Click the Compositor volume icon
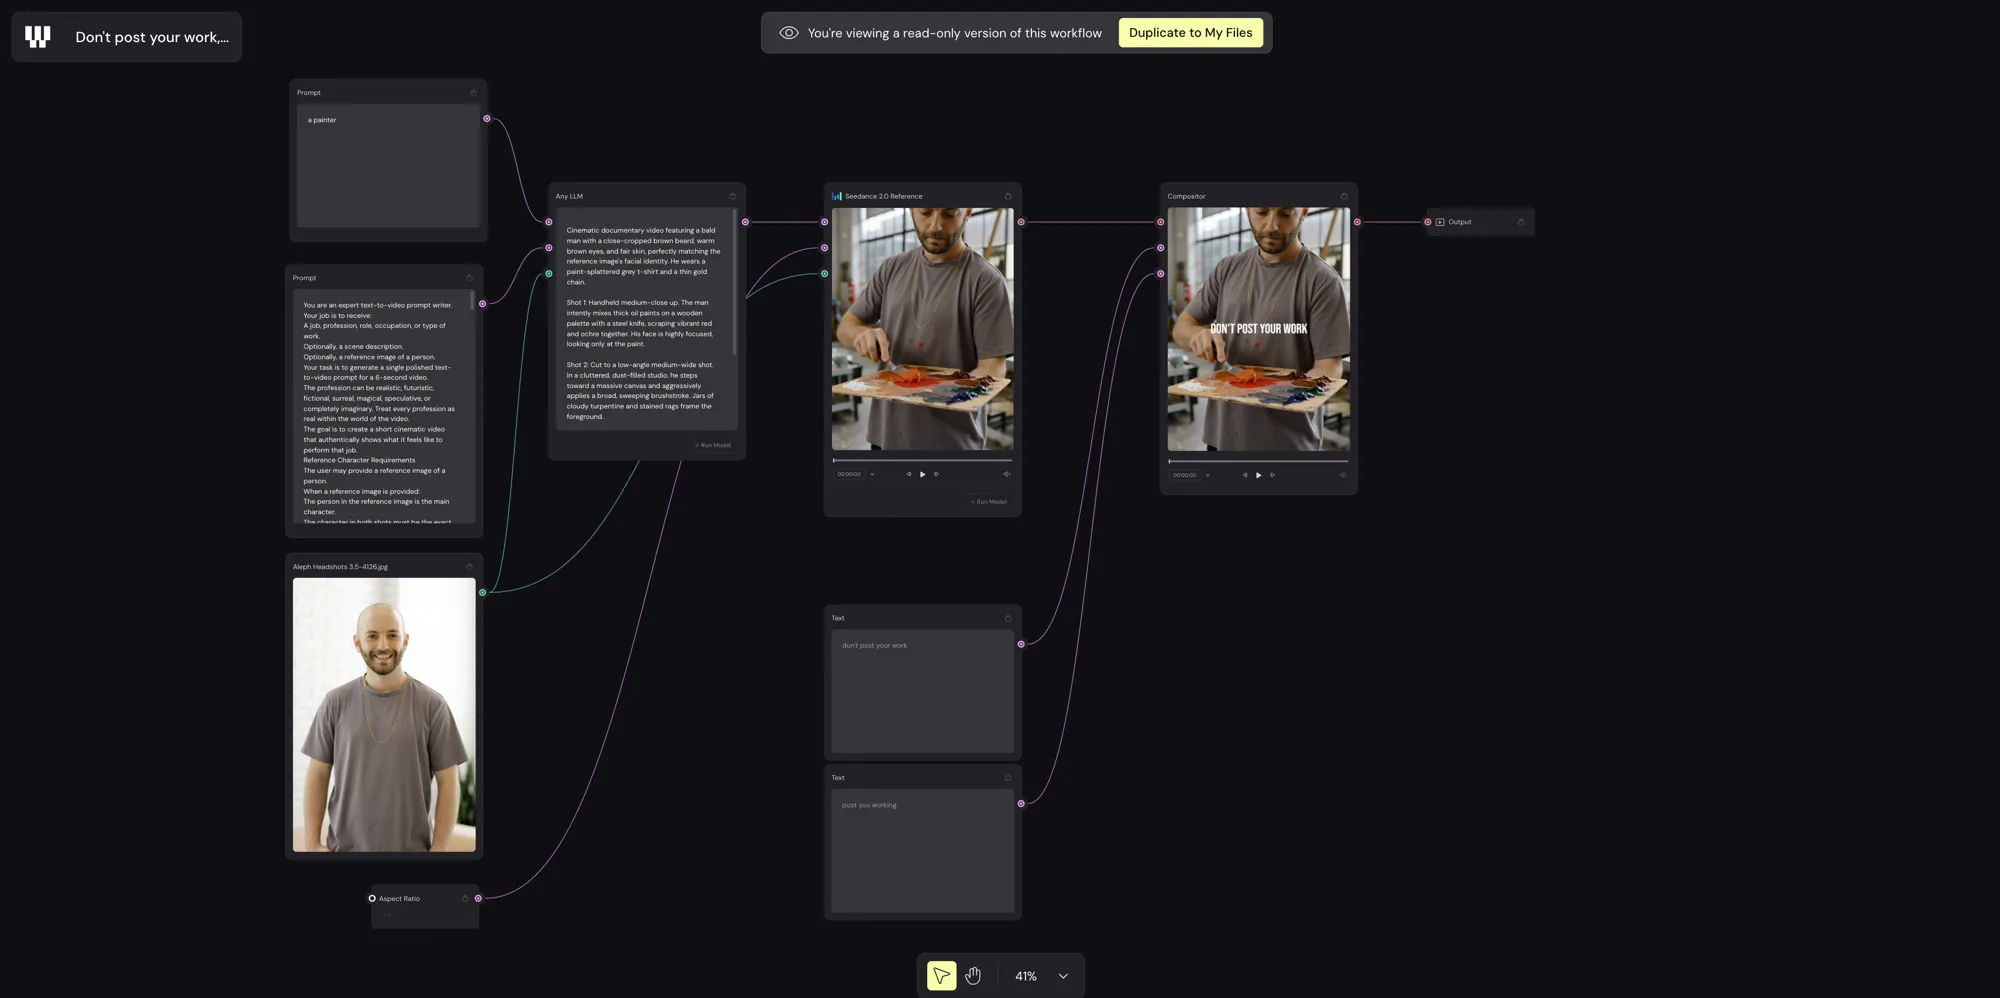2000x998 pixels. 1343,475
